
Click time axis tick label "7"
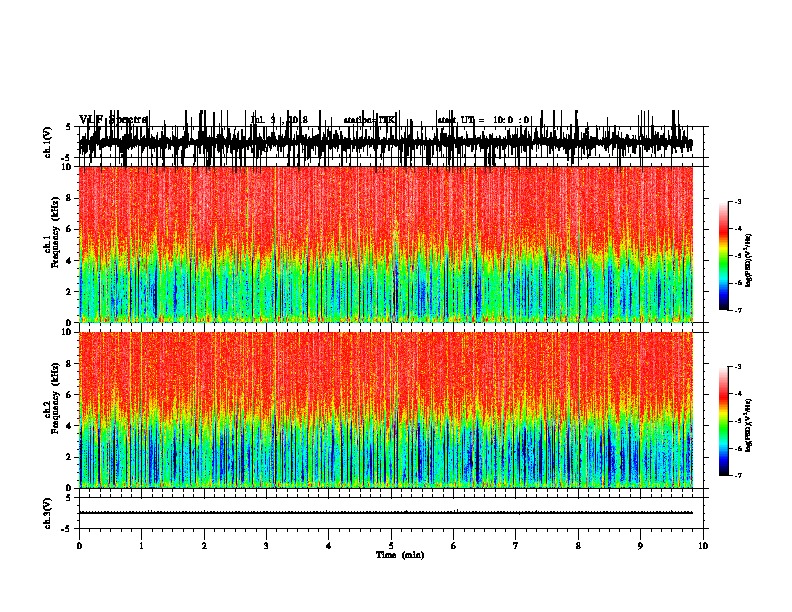(x=516, y=546)
